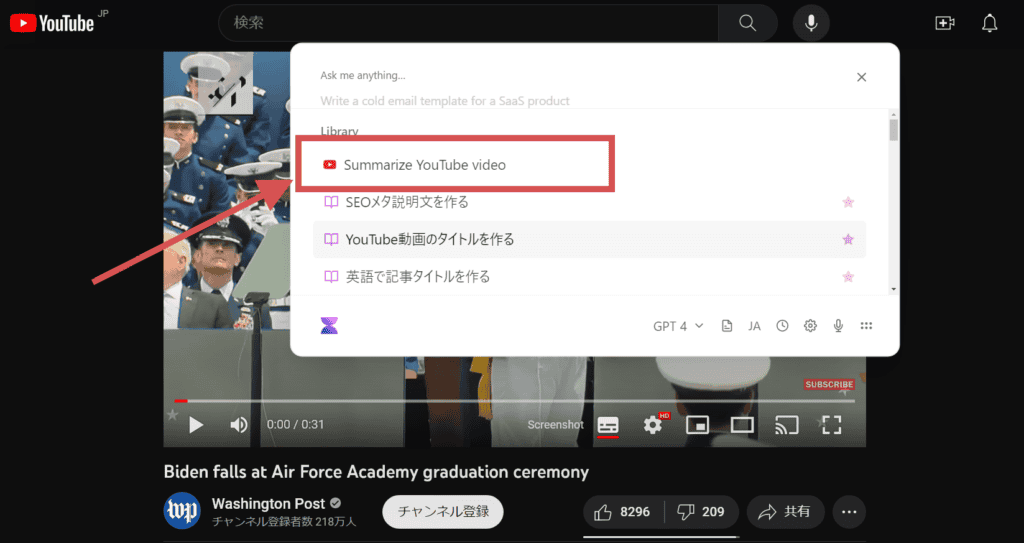The image size is (1024, 543).
Task: Select Summarize YouTube video from the library
Action: pos(455,165)
